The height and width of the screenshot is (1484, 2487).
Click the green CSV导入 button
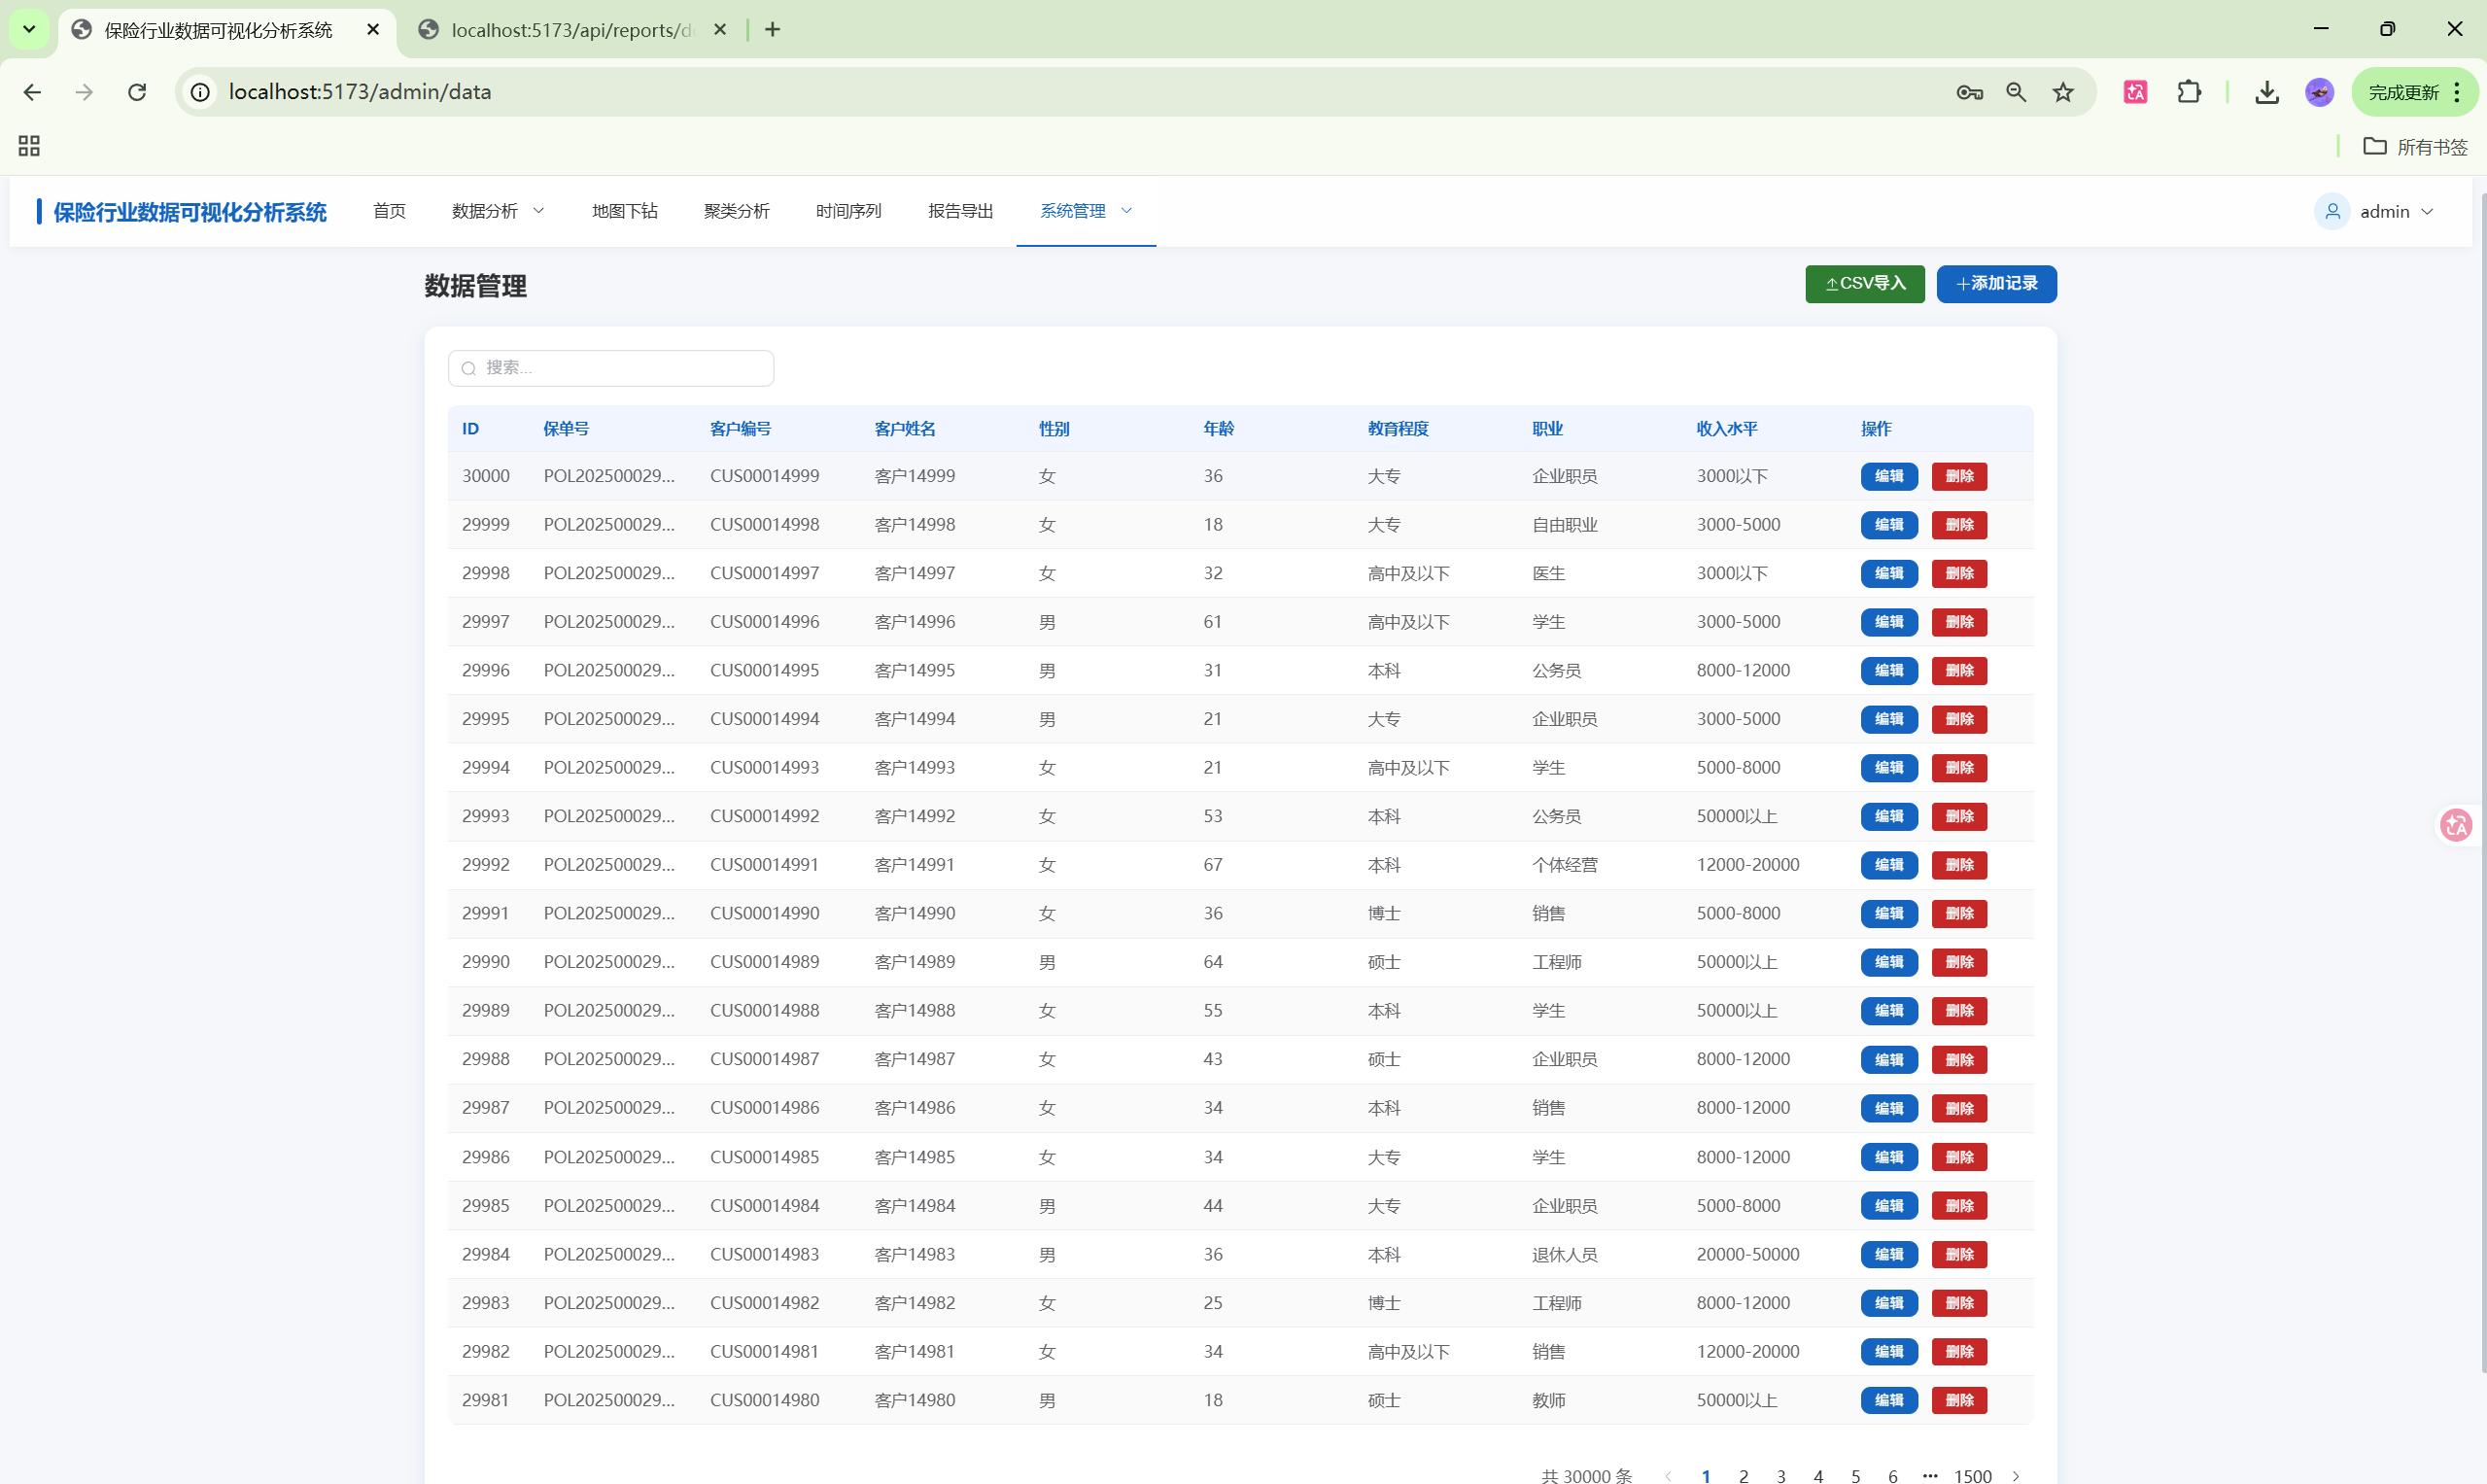[1864, 284]
